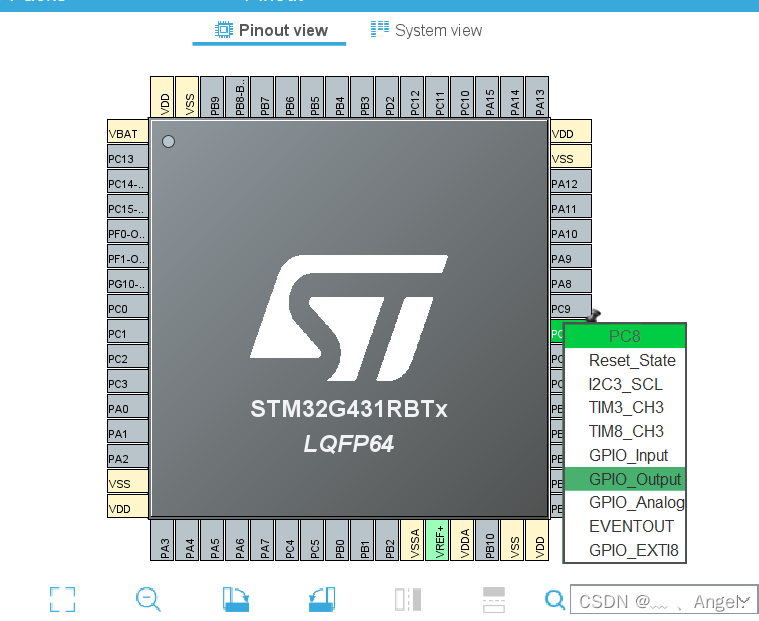This screenshot has height=621, width=759.
Task: Select pin PC11 on the top row
Action: (438, 97)
